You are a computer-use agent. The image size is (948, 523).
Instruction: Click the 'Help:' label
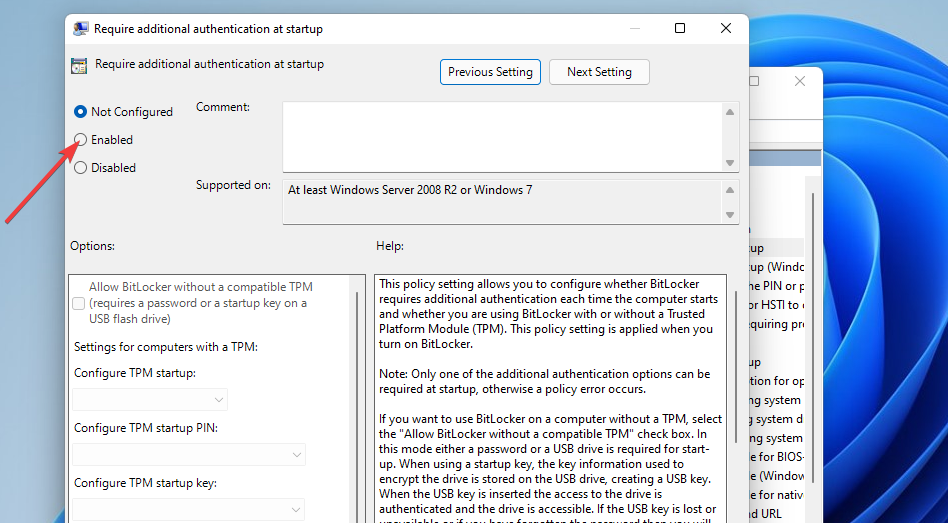390,246
